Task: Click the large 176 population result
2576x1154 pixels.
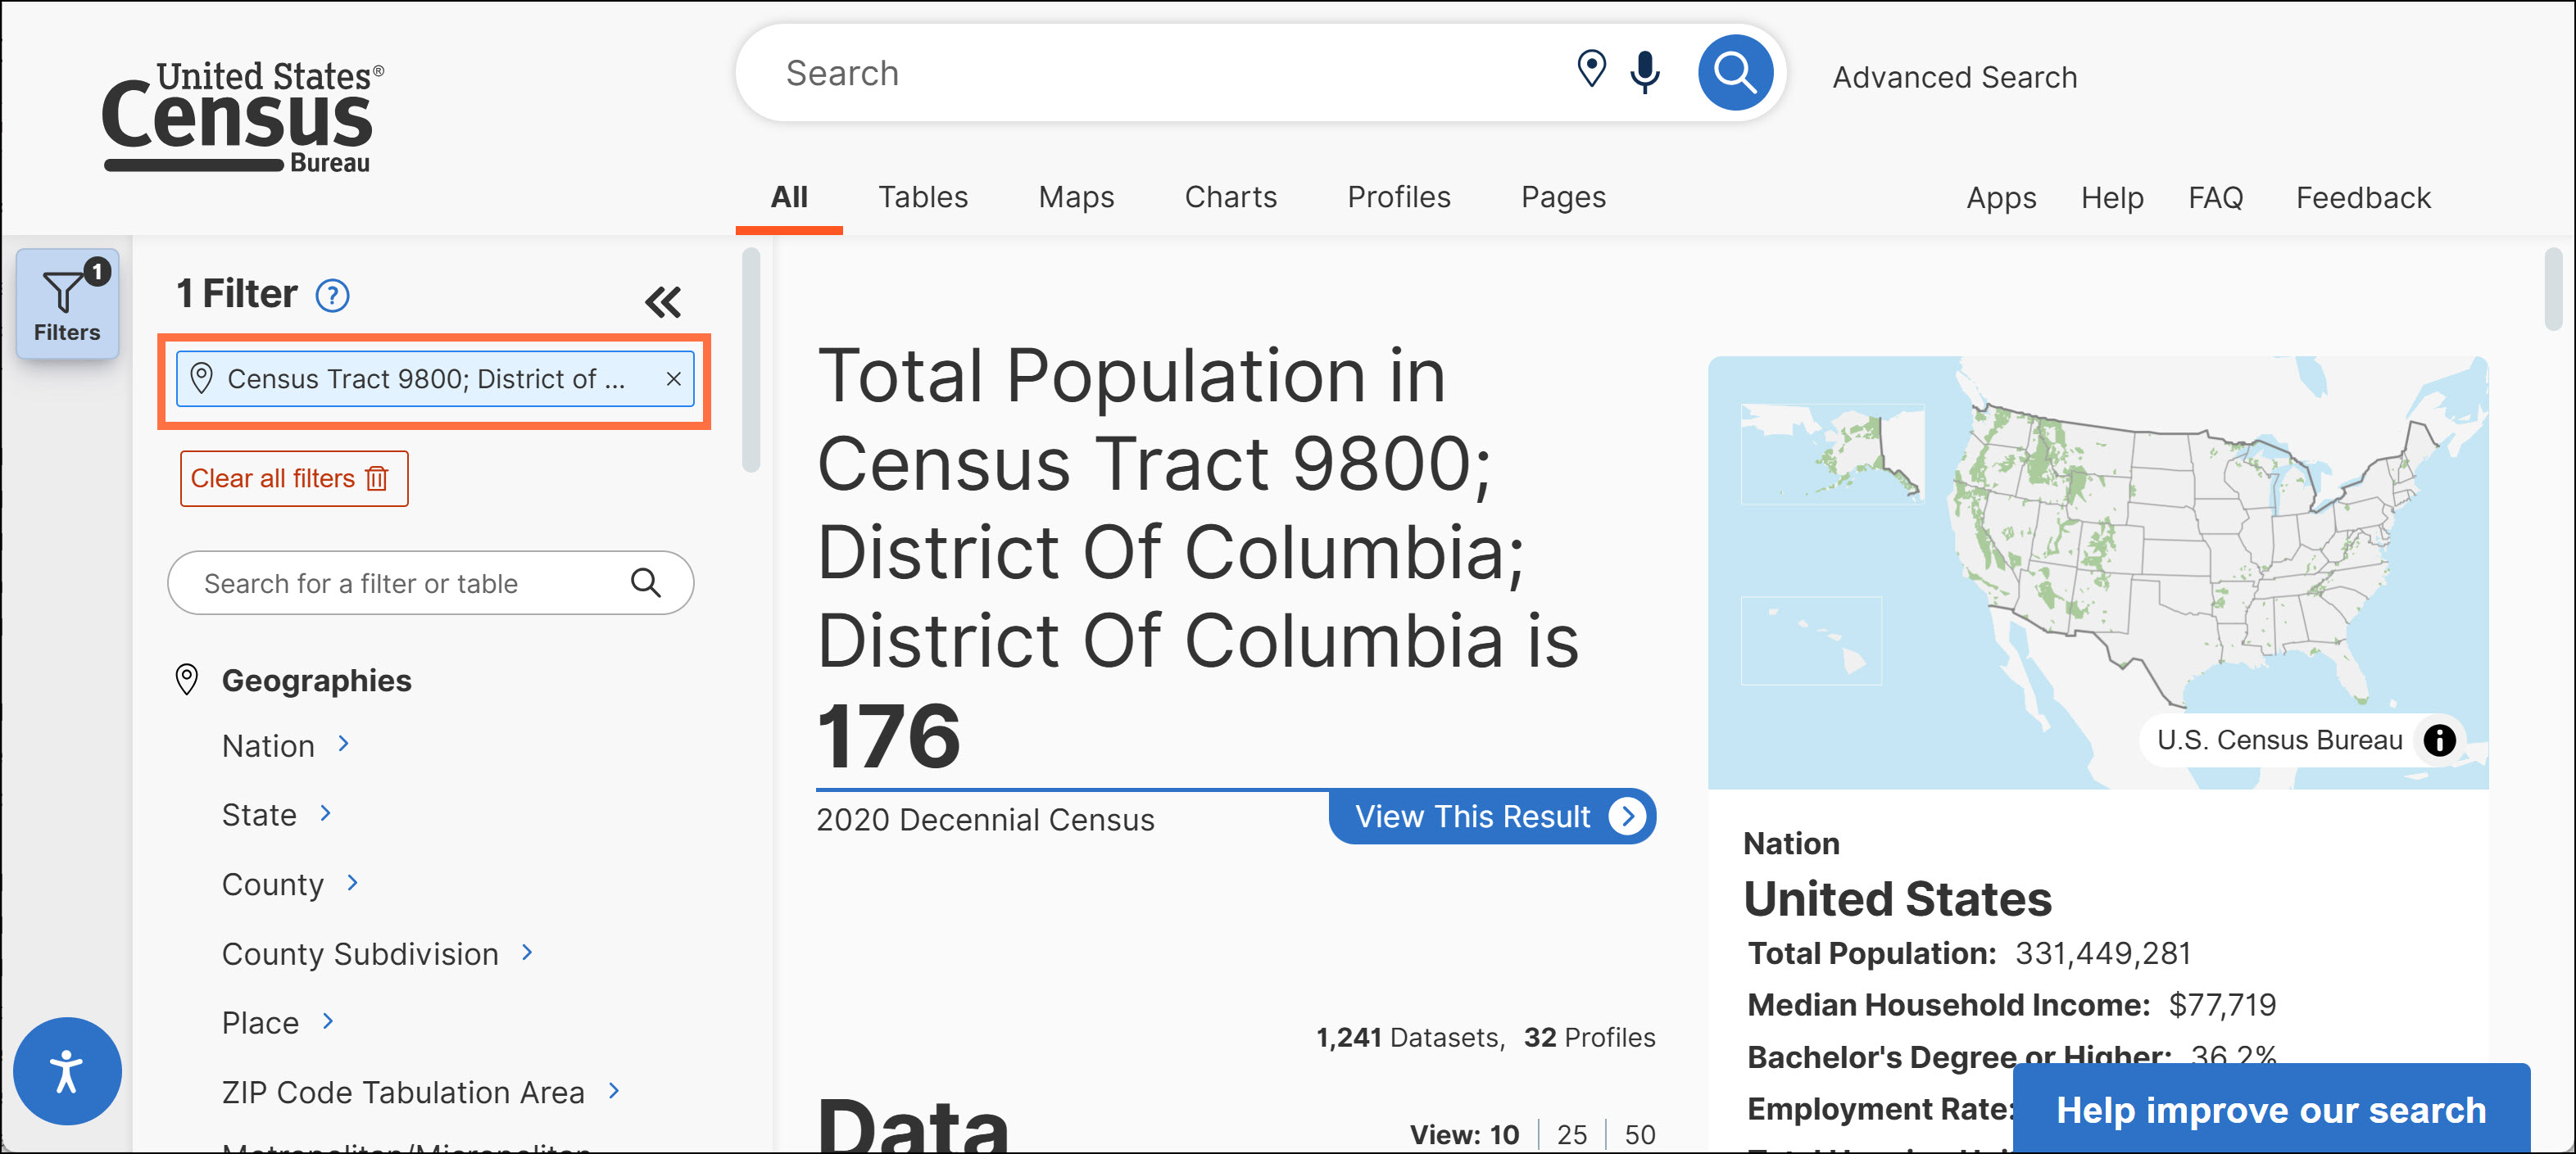Action: 888,736
